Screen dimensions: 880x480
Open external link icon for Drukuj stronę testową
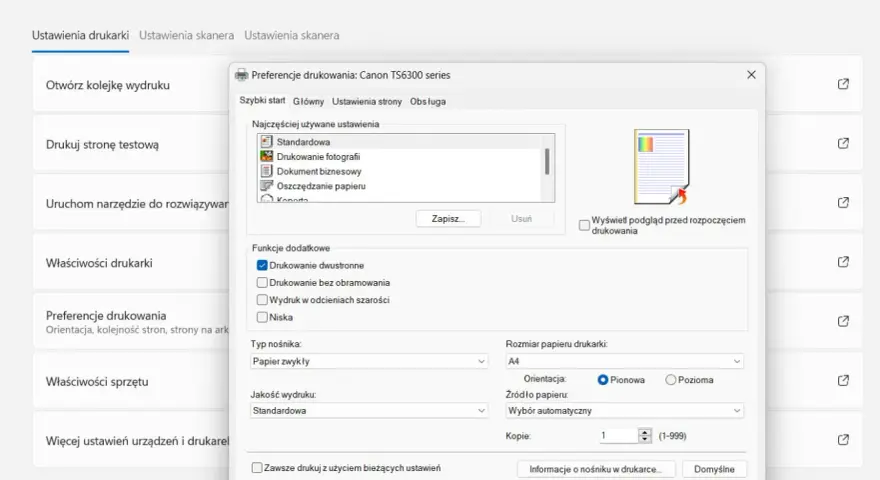tap(843, 143)
